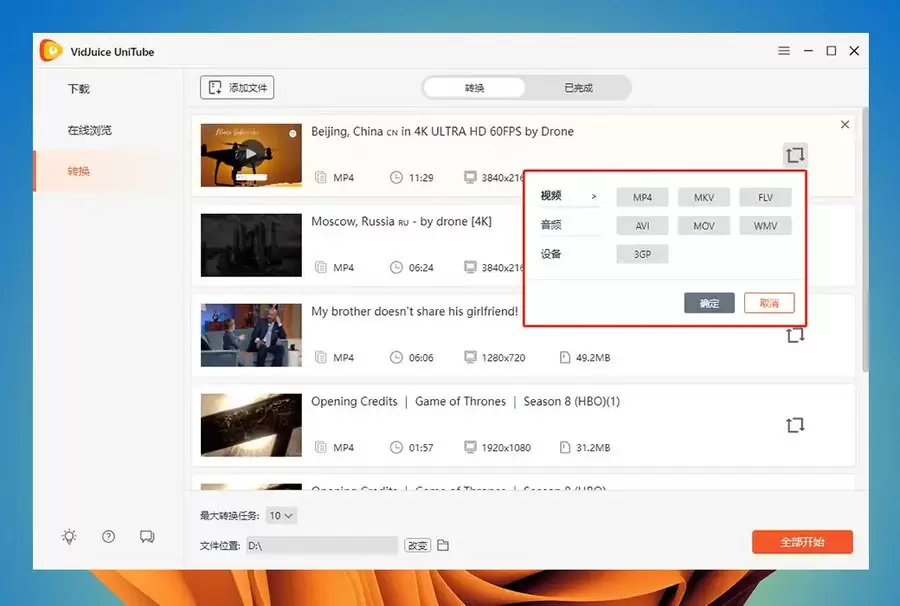
Task: Select the 音频 format category
Action: 552,225
